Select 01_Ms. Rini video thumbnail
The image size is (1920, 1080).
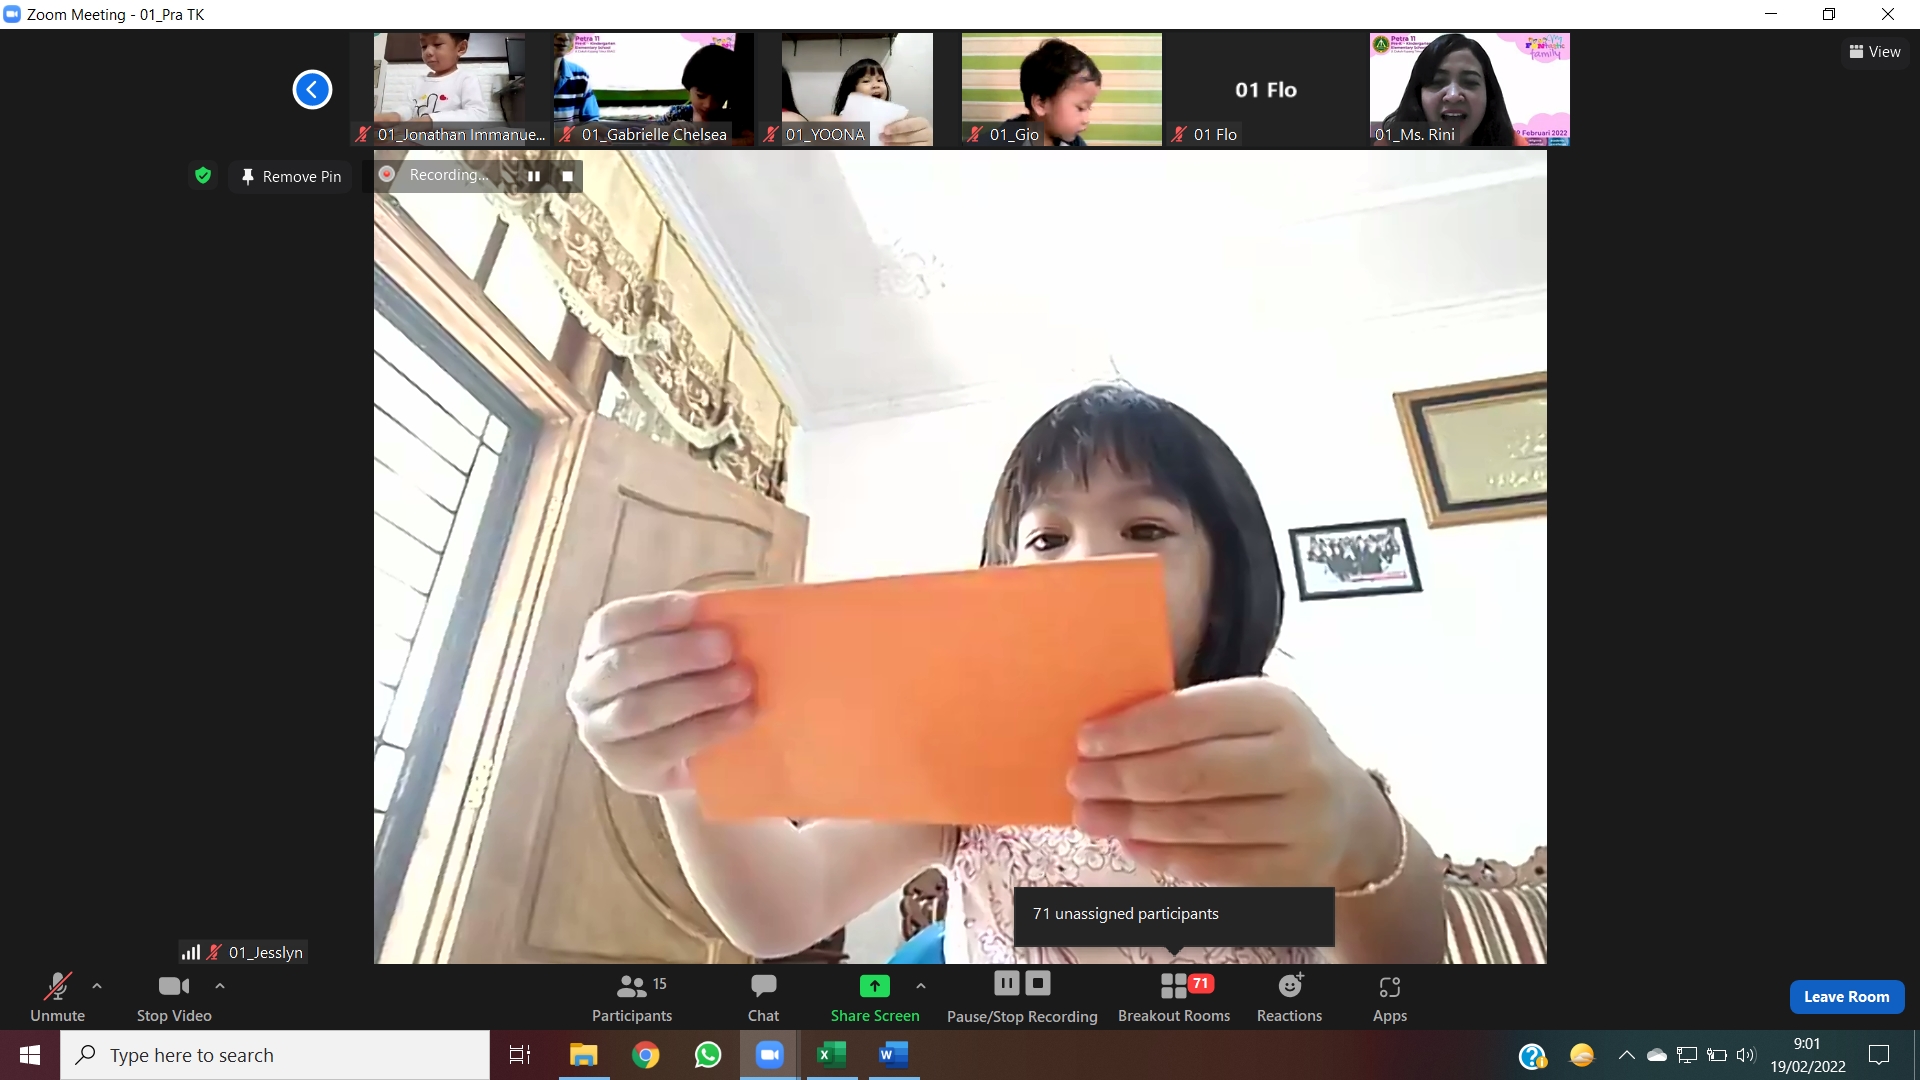pyautogui.click(x=1470, y=89)
